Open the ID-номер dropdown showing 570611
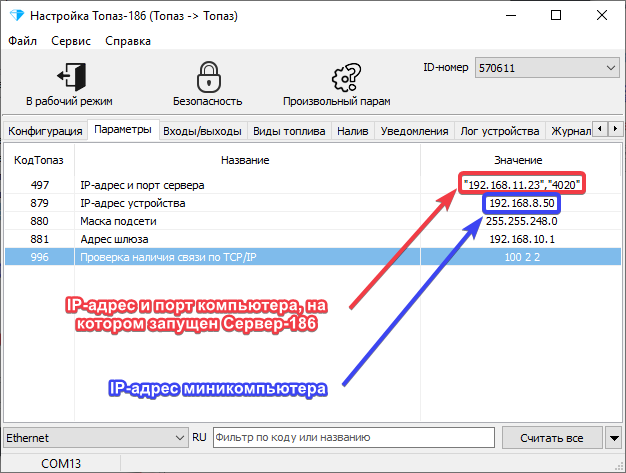Screen dimensions: 626x473 547,67
